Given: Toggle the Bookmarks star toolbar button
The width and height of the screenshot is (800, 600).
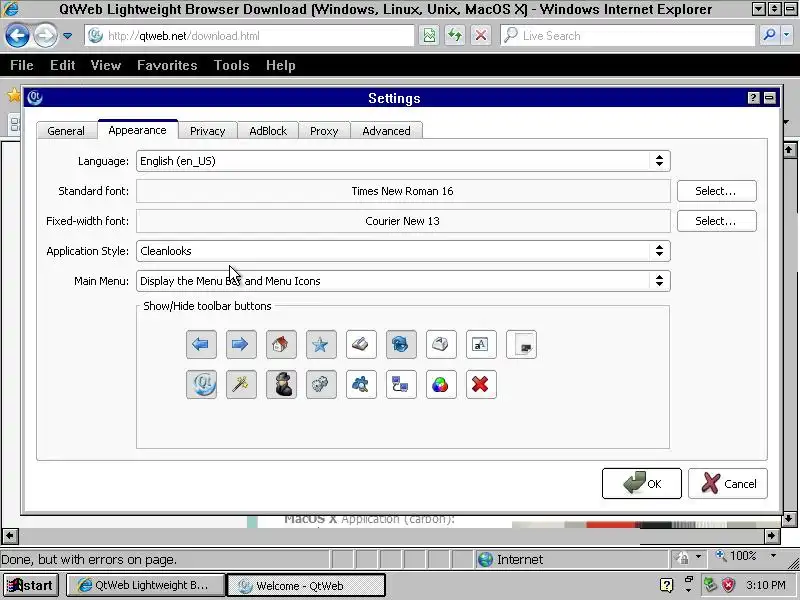Looking at the screenshot, I should click(321, 344).
